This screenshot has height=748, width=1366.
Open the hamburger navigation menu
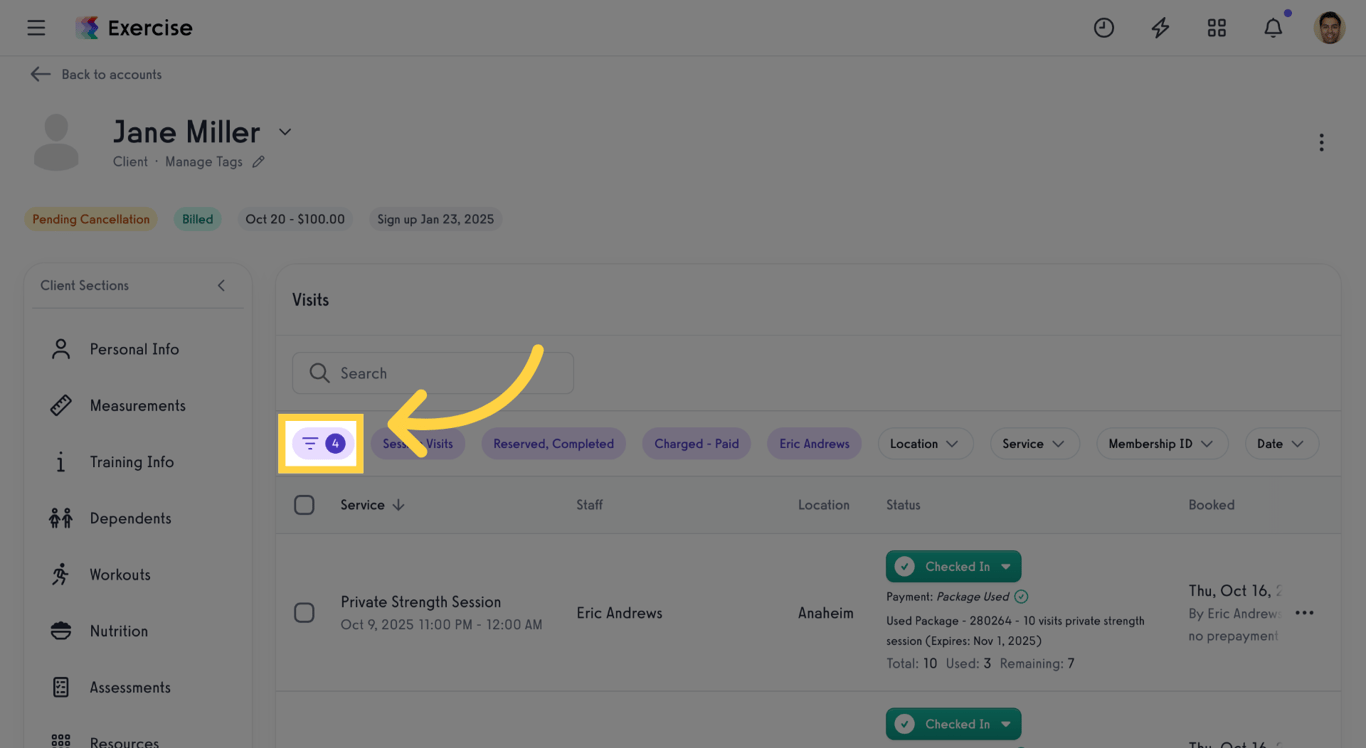36,28
